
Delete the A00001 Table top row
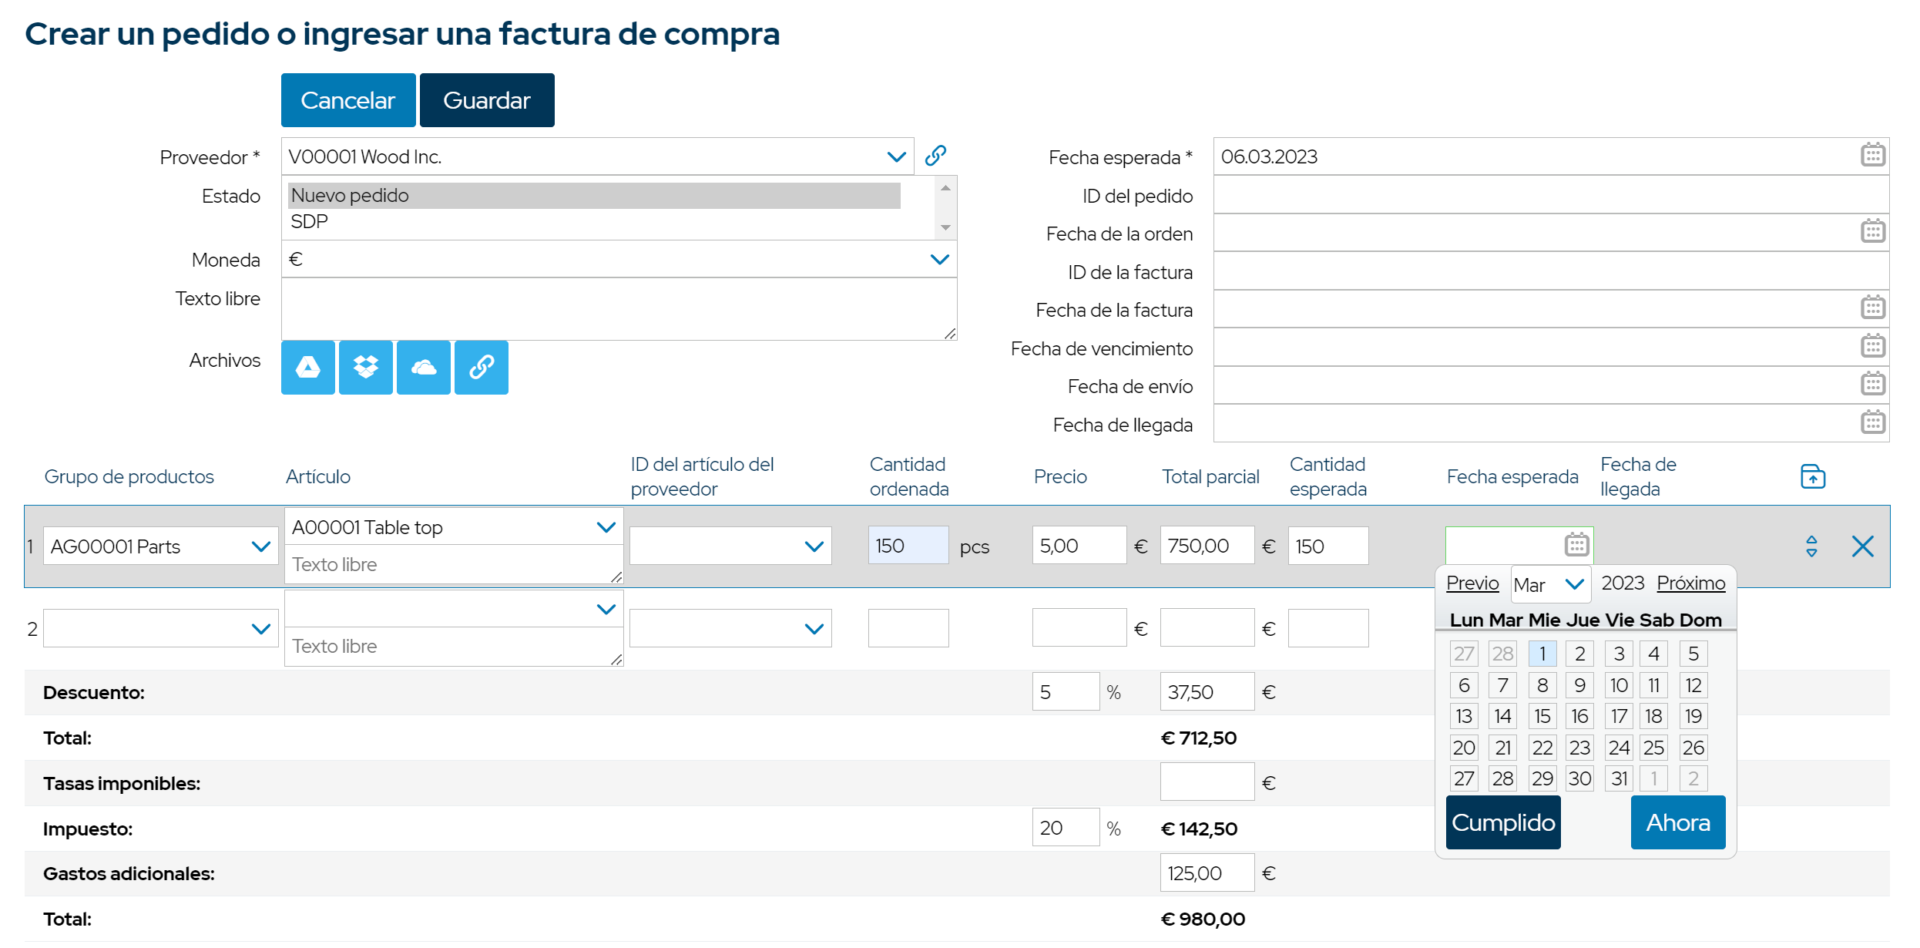1862,546
